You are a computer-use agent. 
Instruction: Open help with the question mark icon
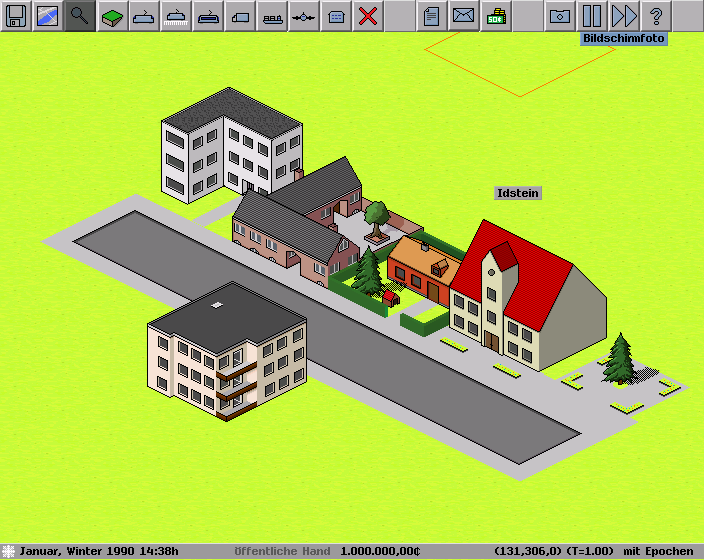point(656,16)
